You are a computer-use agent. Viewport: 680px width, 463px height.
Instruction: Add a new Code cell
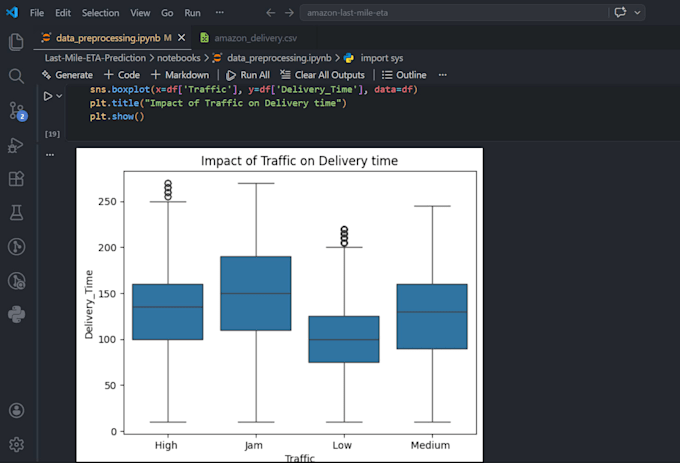[x=122, y=75]
